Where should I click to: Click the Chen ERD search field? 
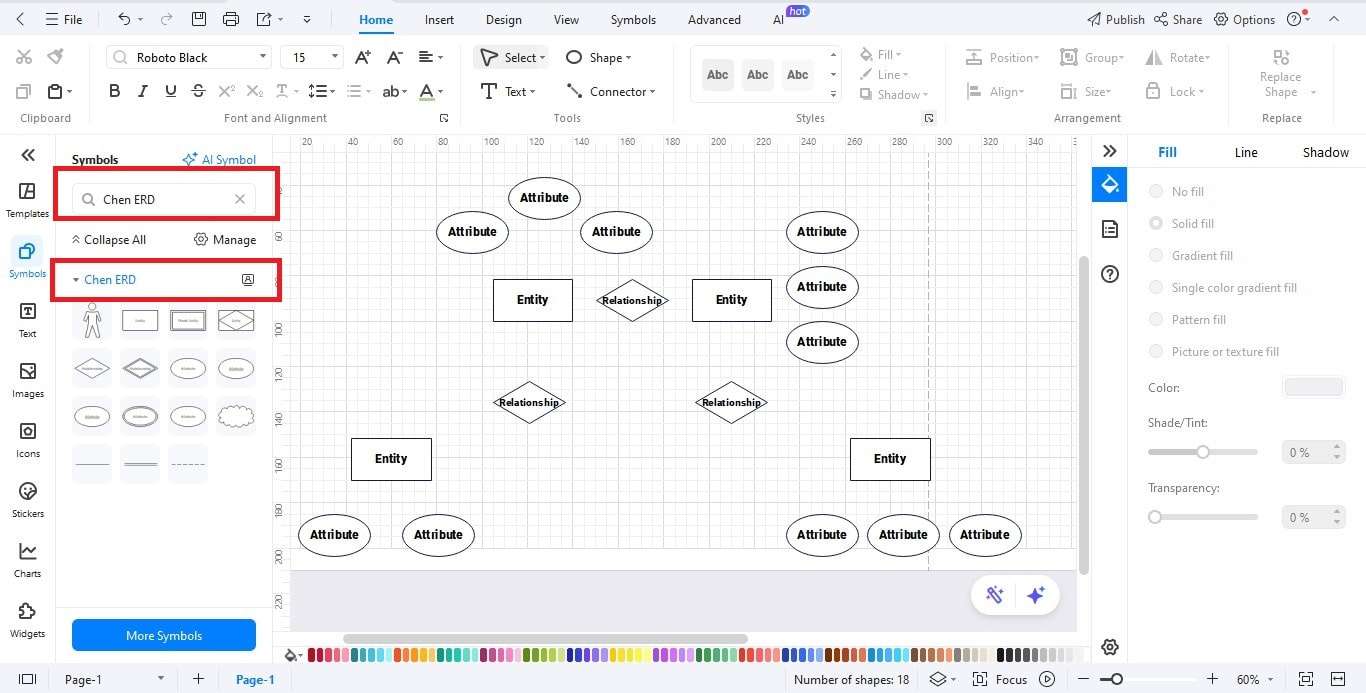[x=164, y=199]
